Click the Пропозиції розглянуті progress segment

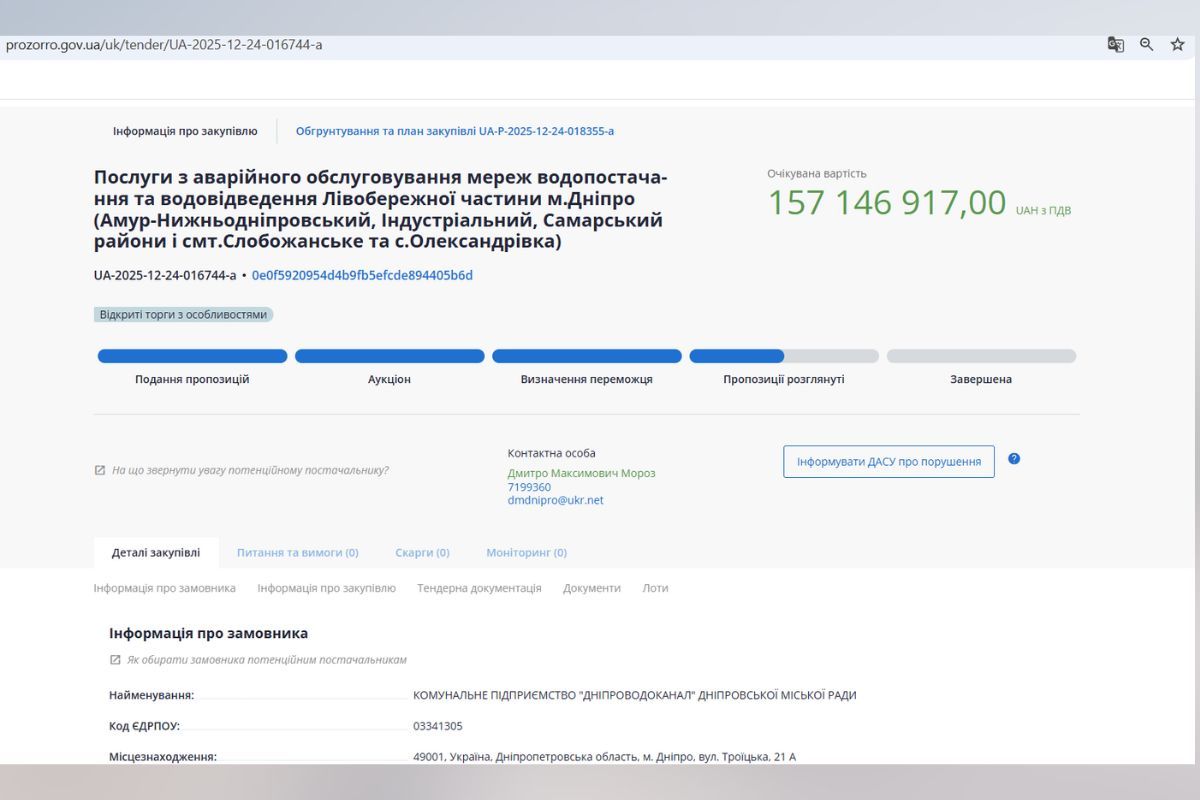[786, 355]
